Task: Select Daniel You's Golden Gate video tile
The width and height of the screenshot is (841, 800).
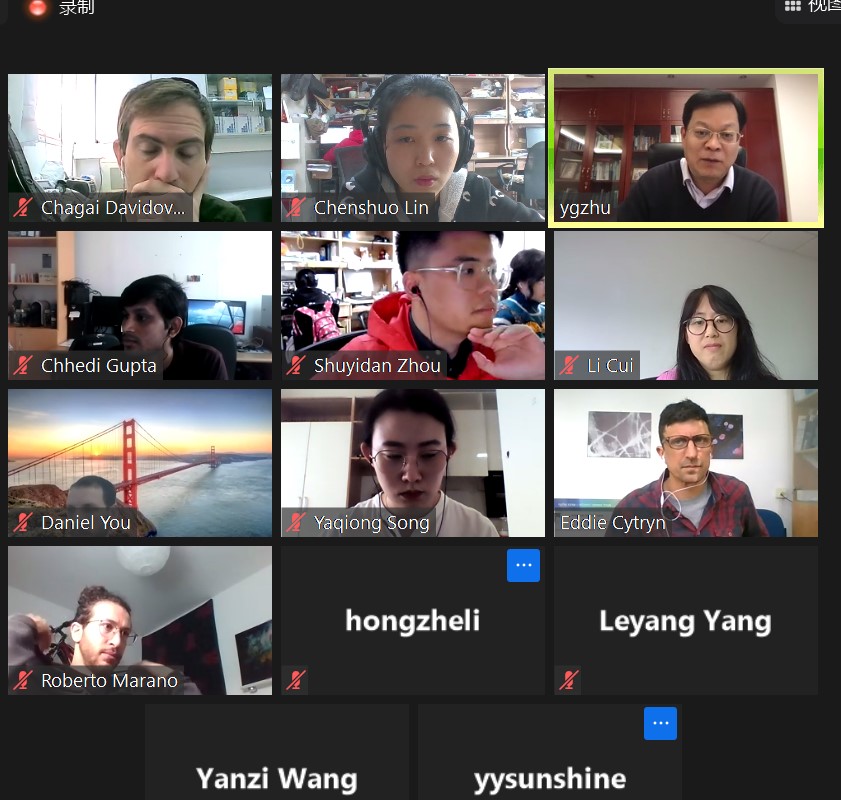Action: click(x=140, y=463)
